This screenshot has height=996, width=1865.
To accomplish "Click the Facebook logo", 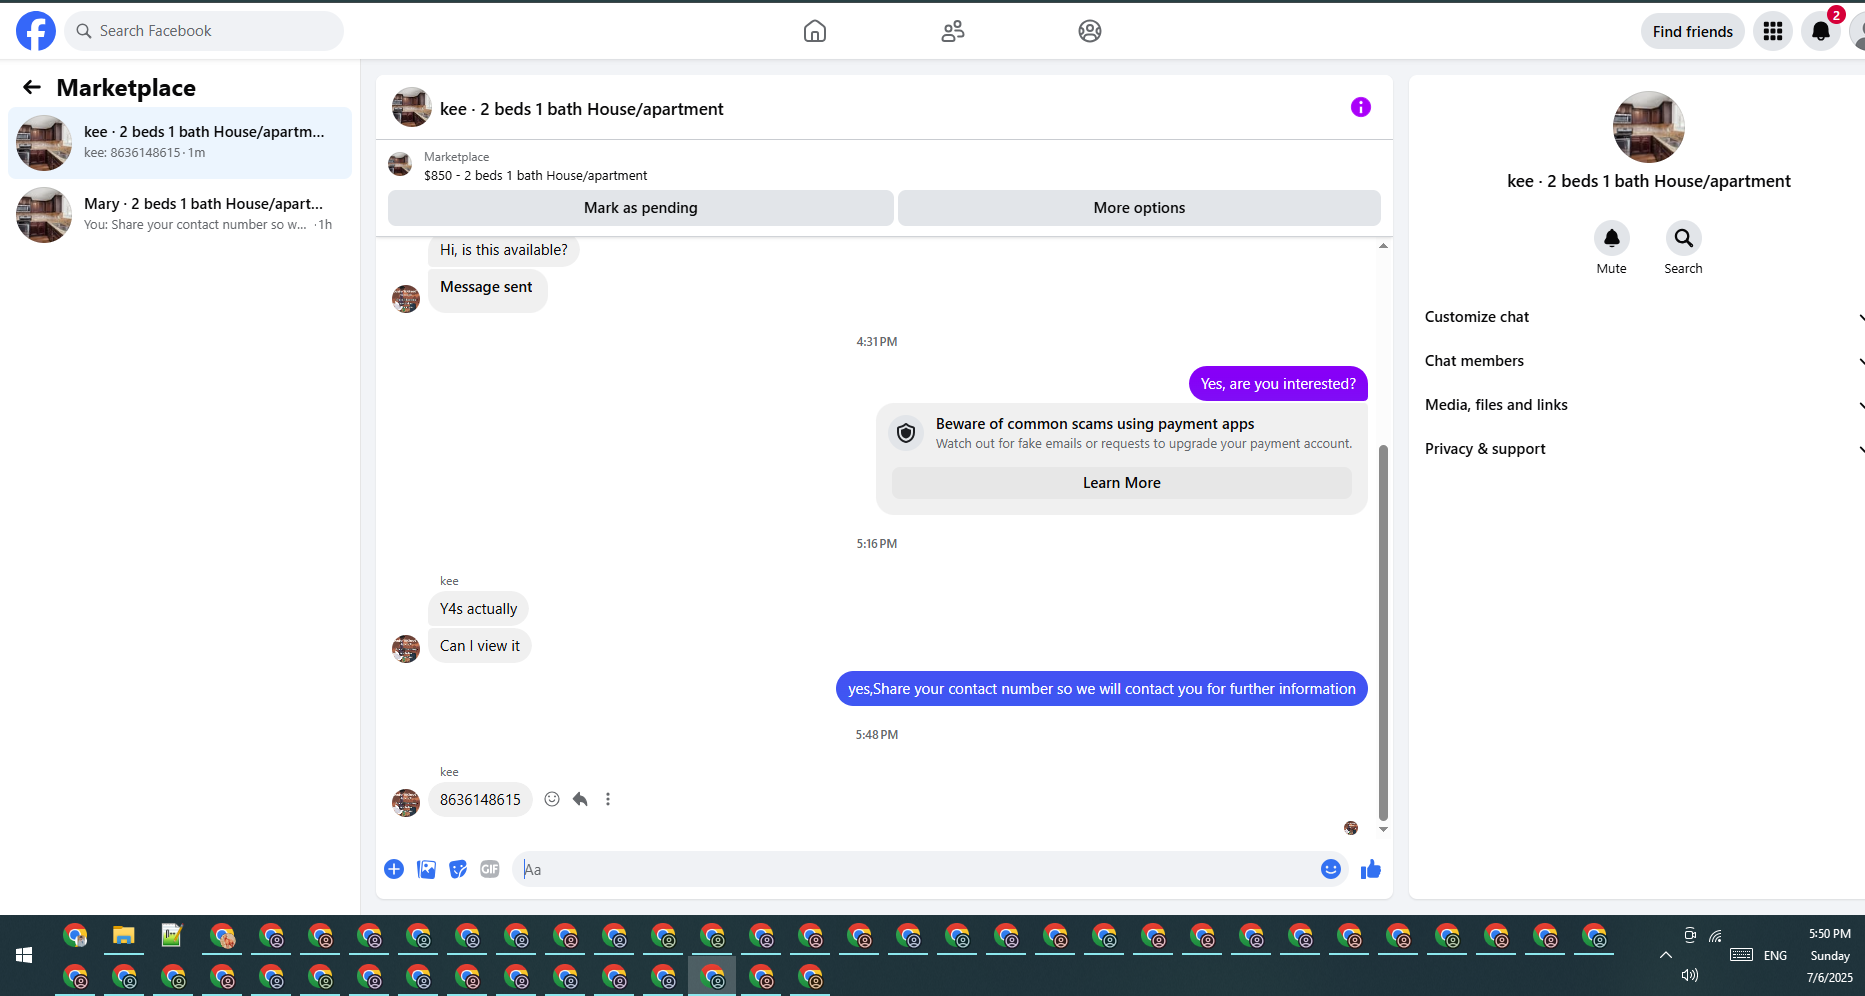I will click(x=36, y=31).
